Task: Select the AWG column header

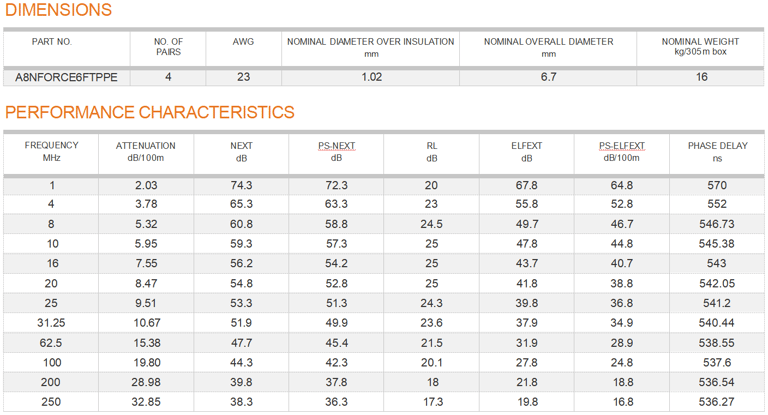Action: 243,42
